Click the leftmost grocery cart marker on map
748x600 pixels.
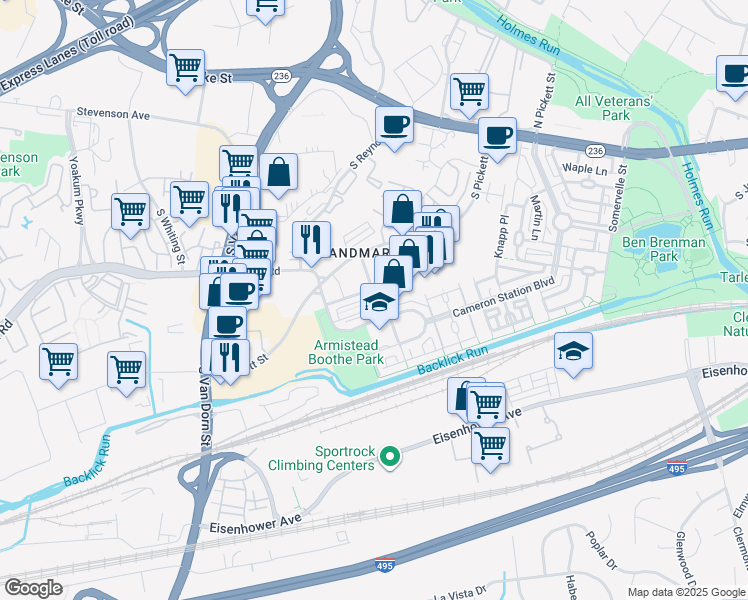click(59, 364)
